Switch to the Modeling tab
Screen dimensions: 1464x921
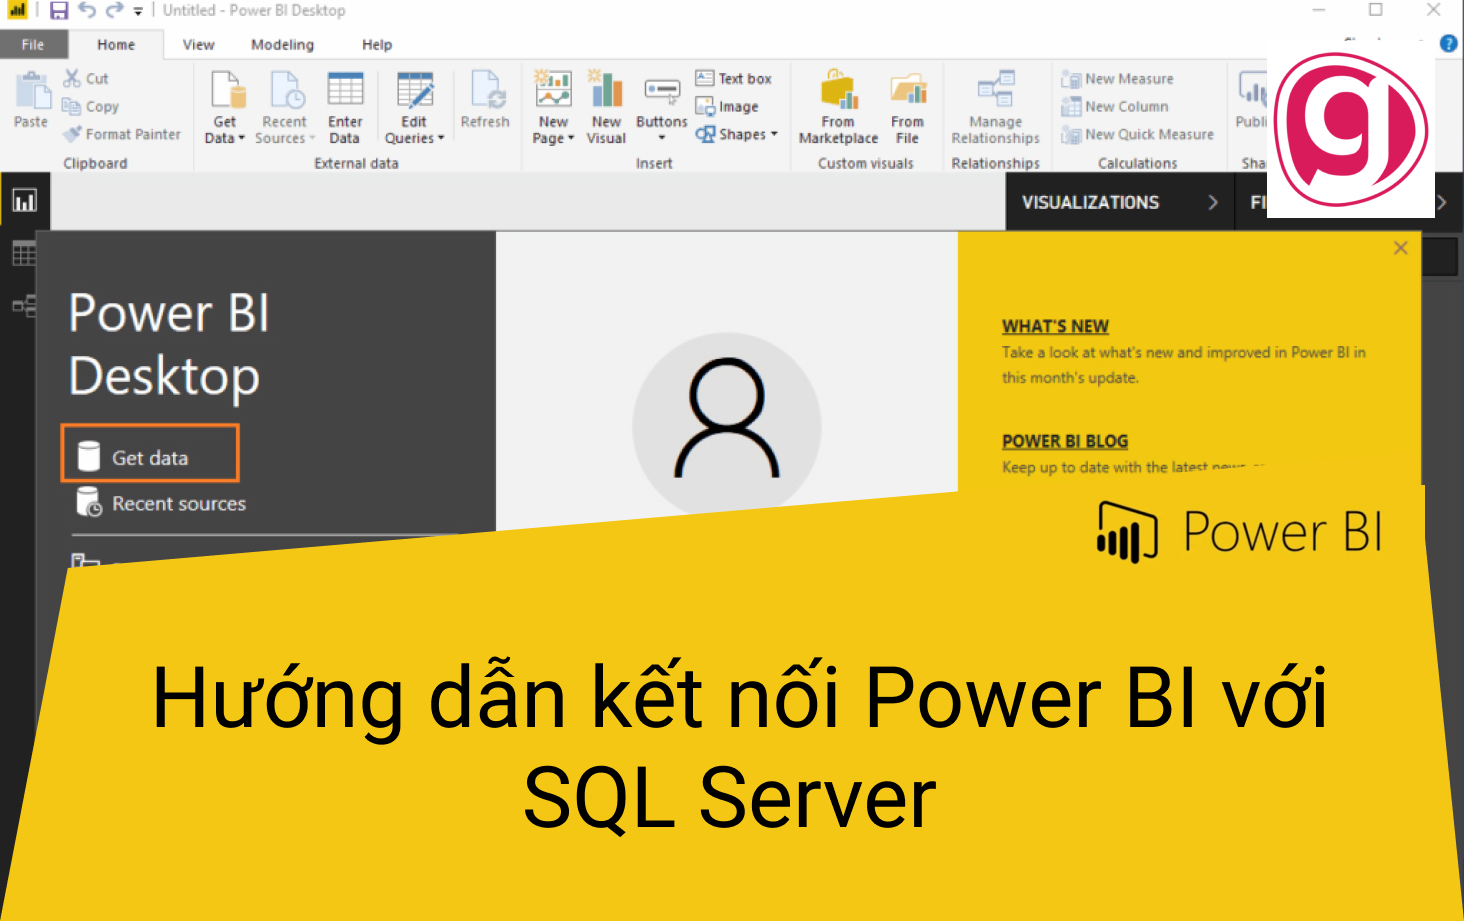(281, 44)
